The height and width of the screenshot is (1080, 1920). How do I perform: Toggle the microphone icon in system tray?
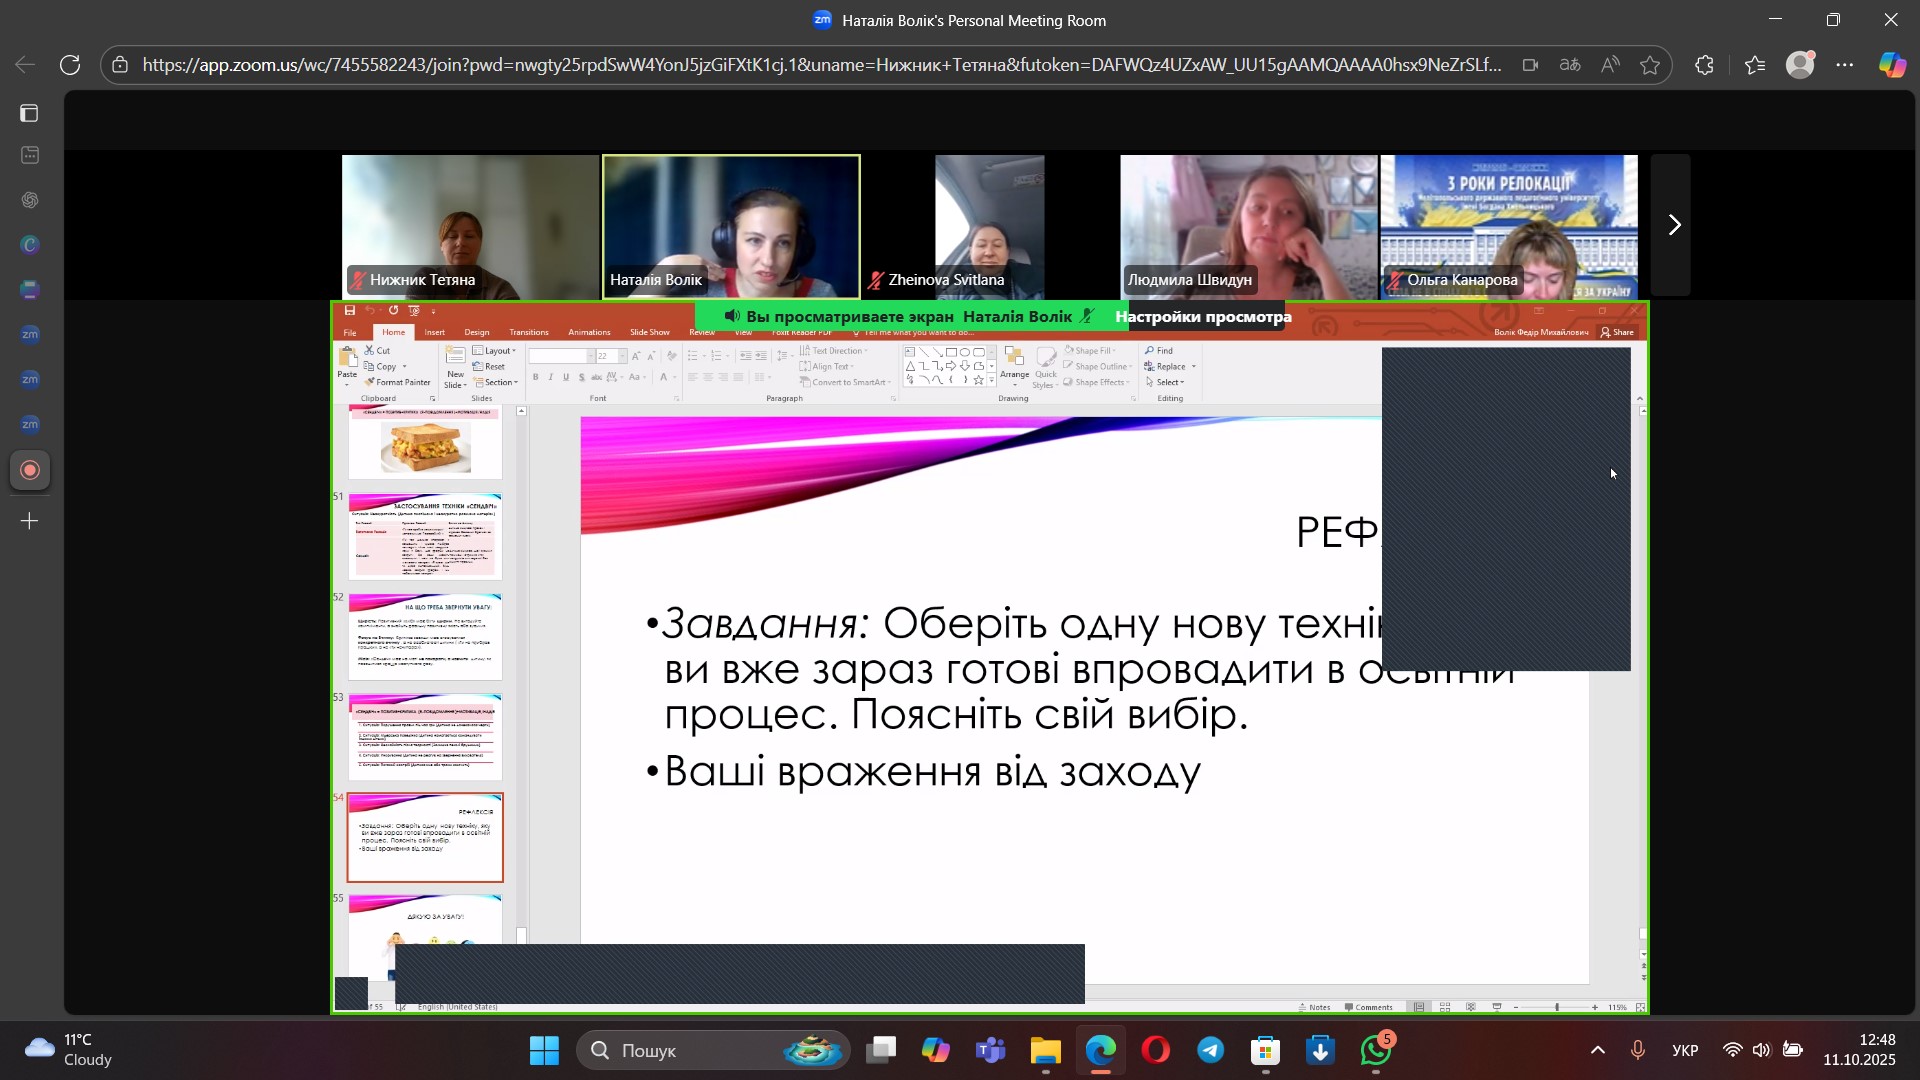point(1638,1050)
